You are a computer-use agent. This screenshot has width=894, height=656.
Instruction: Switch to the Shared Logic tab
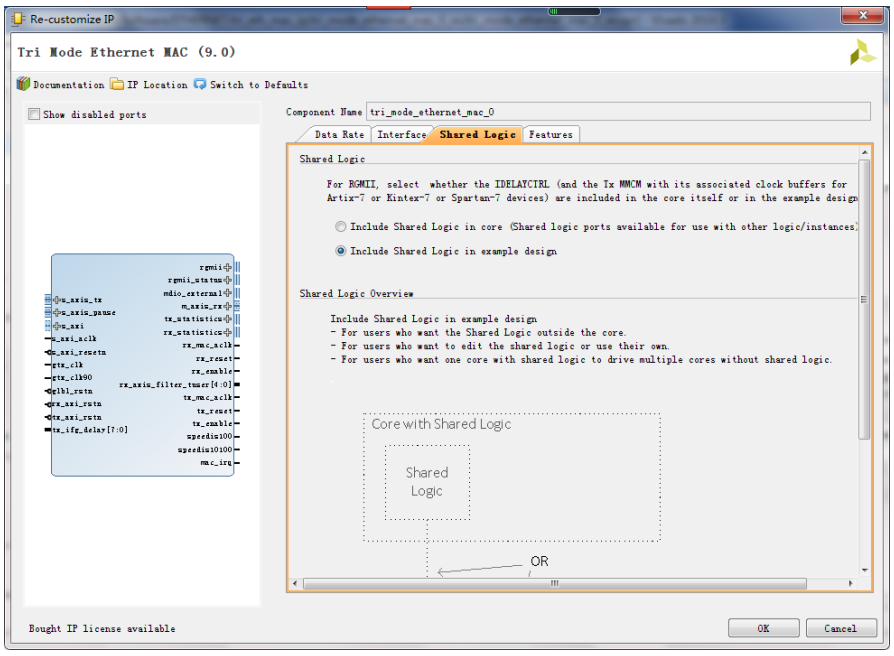pyautogui.click(x=477, y=135)
